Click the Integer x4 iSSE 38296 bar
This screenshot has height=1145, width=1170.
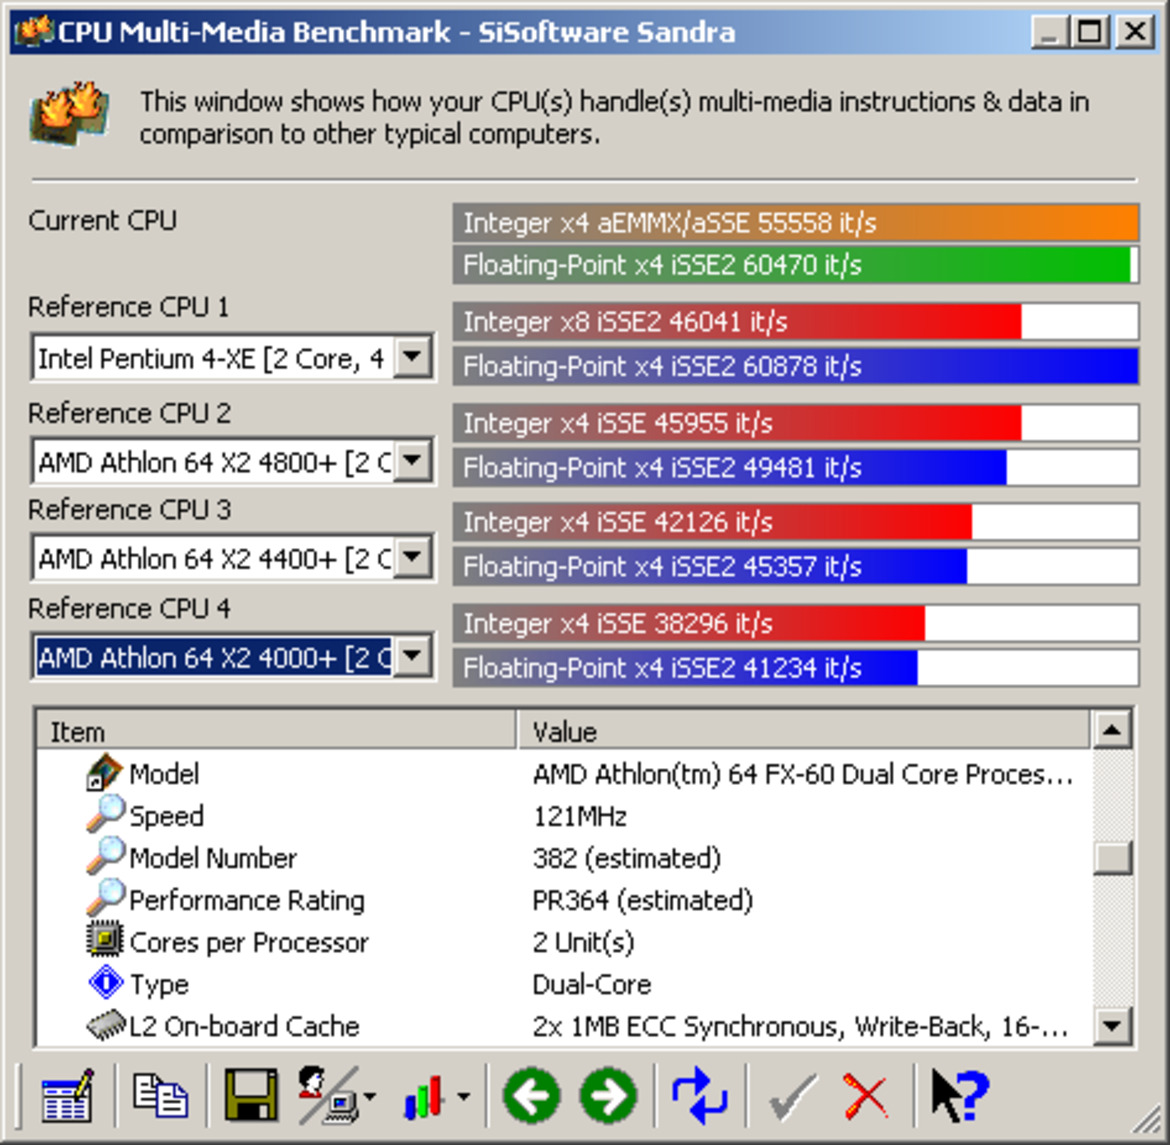[795, 623]
